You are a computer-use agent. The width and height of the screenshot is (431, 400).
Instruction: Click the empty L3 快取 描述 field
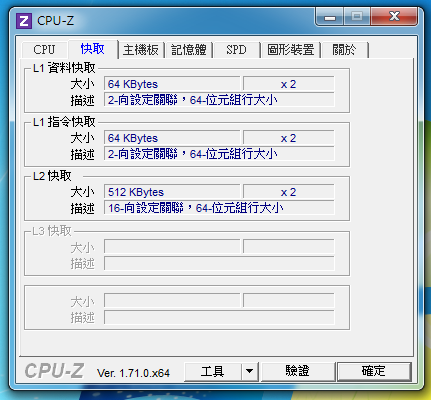point(219,263)
